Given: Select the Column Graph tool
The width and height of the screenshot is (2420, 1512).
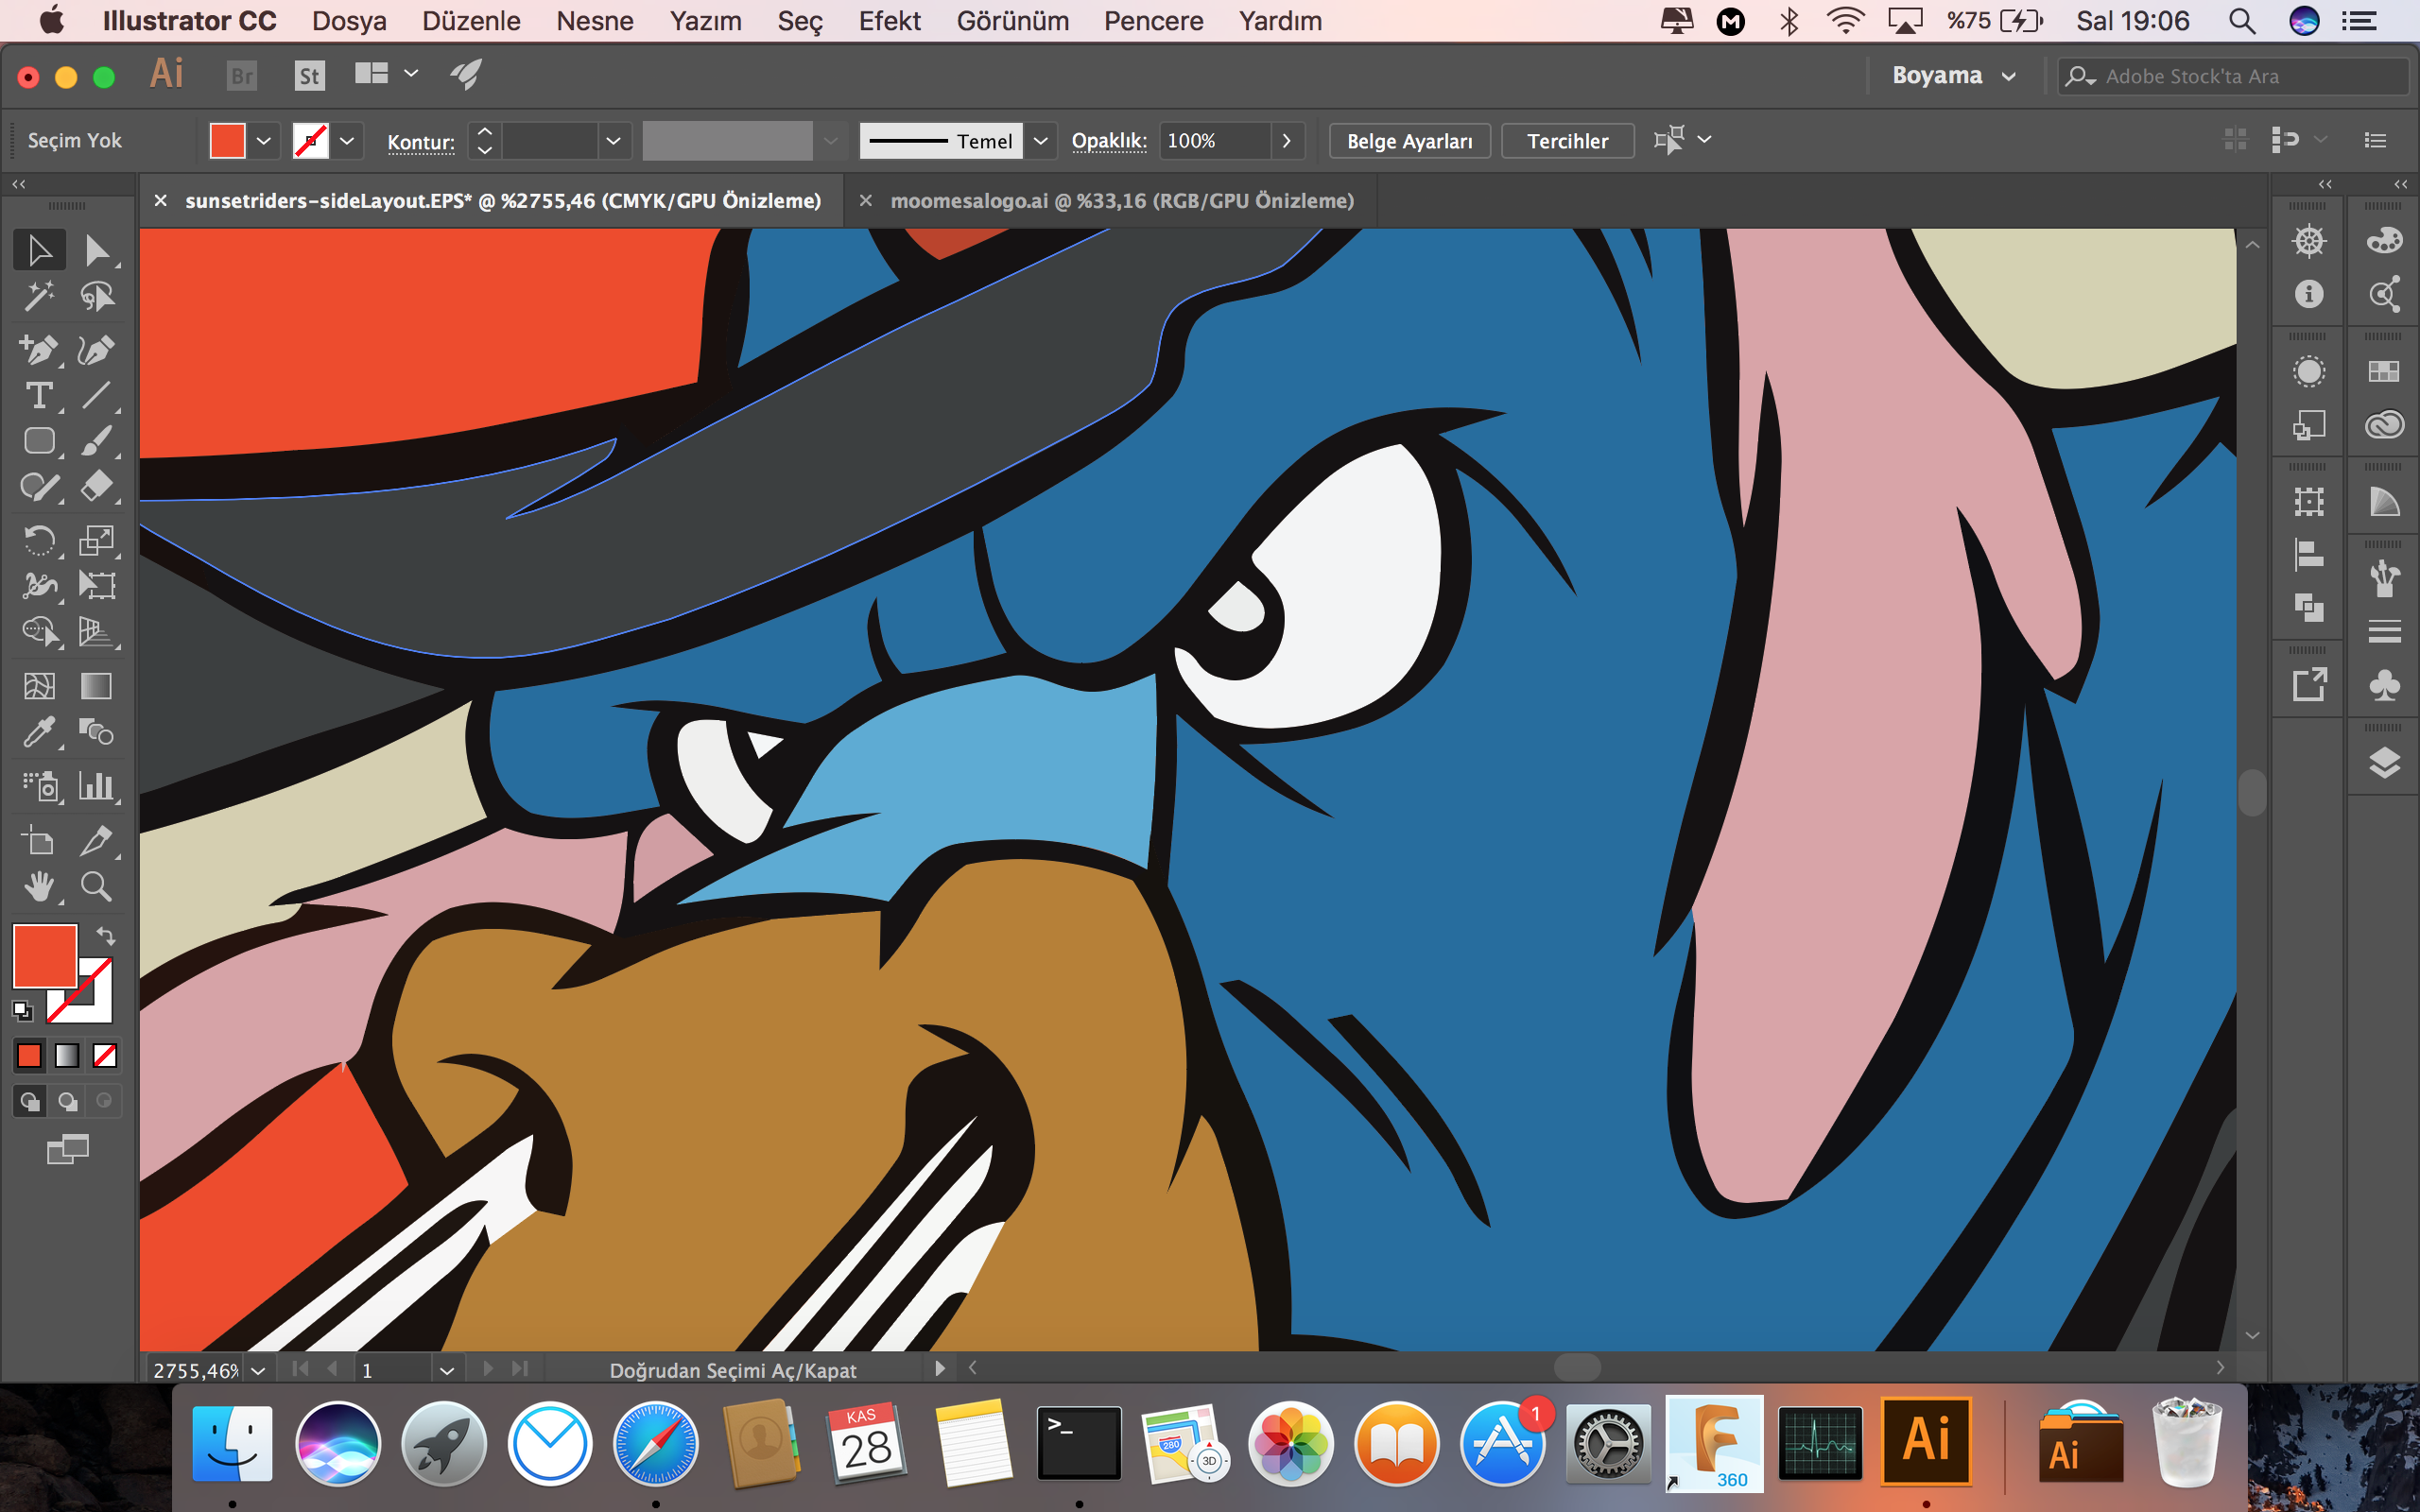Looking at the screenshot, I should point(96,786).
